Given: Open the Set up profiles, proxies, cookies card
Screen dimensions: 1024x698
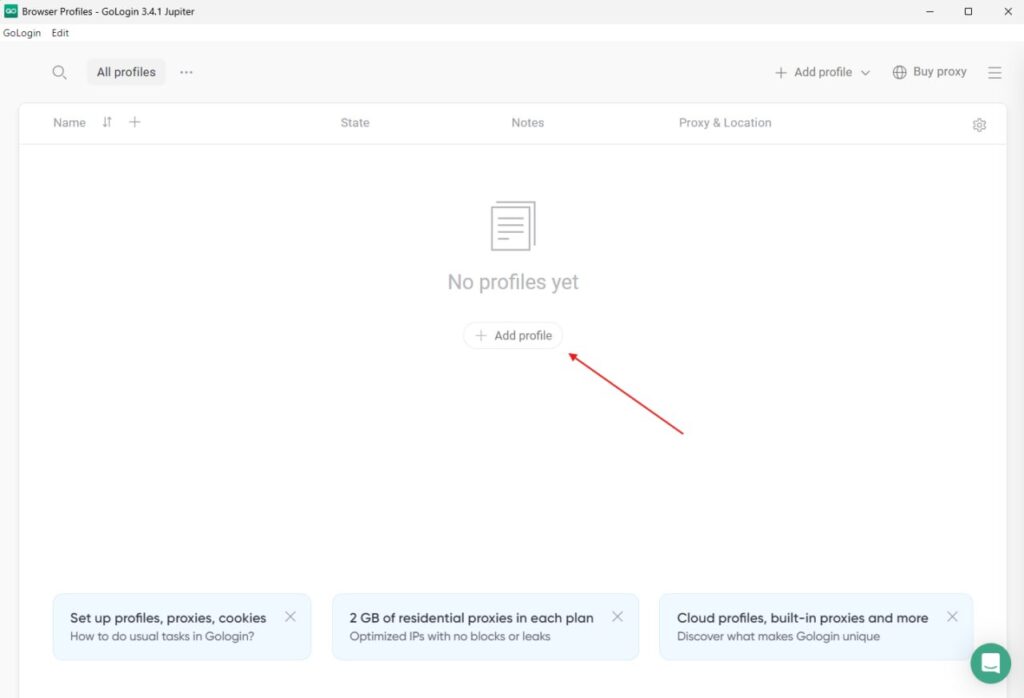Looking at the screenshot, I should click(182, 627).
